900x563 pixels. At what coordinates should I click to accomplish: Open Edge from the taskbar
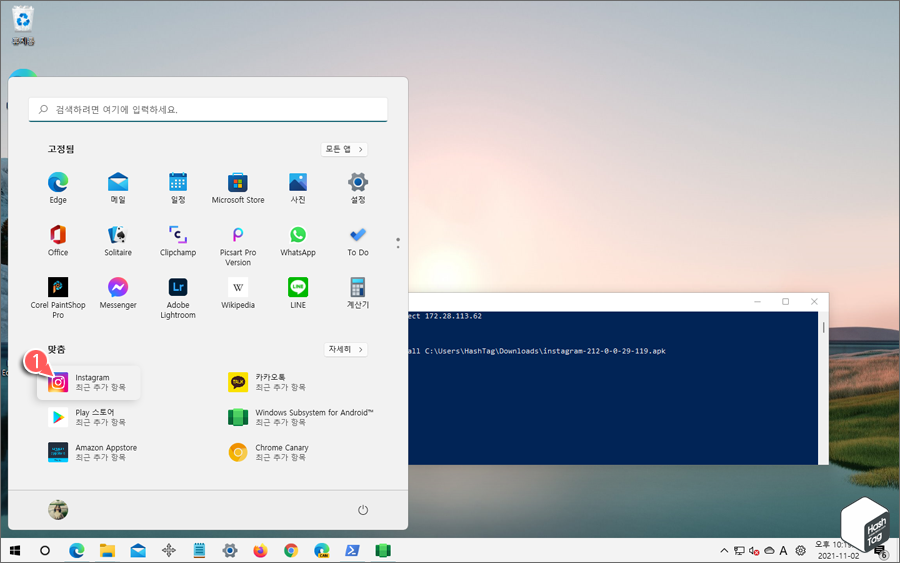(76, 551)
